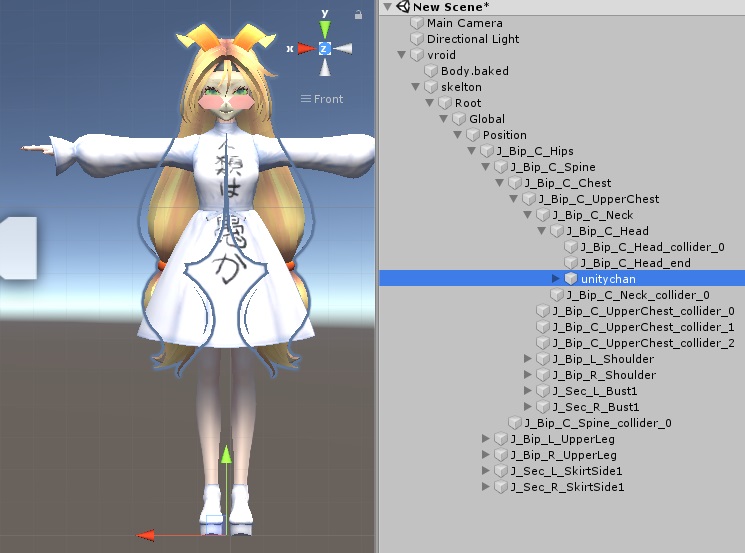Click the Root cube icon
The width and height of the screenshot is (745, 553).
click(x=445, y=103)
